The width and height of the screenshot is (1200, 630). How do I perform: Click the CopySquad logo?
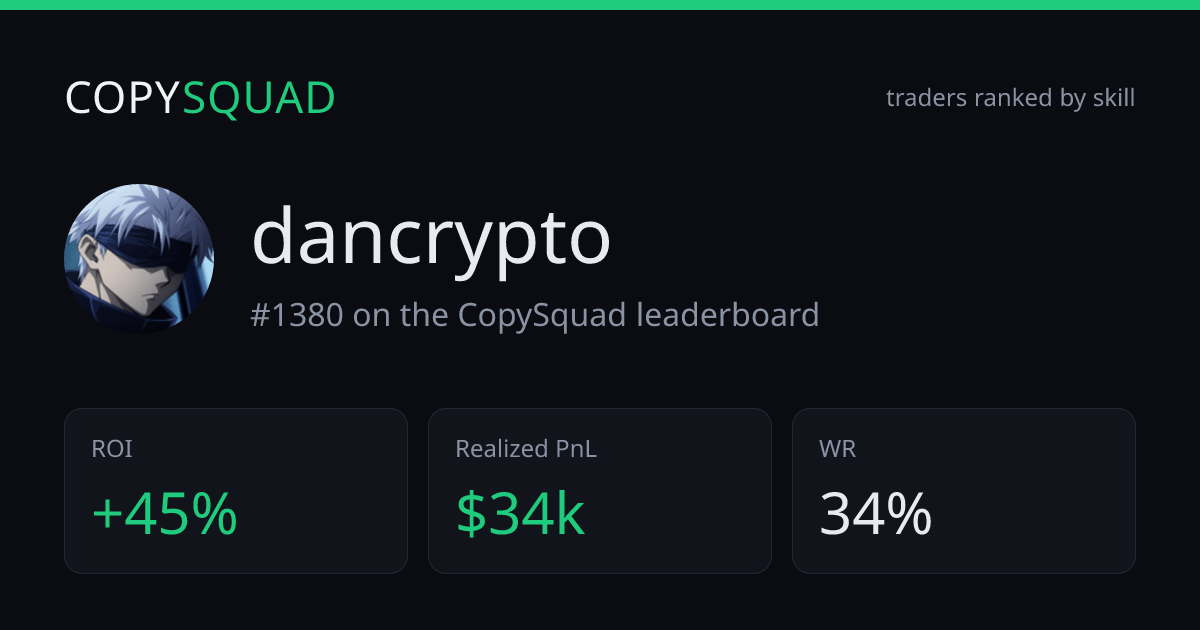200,98
